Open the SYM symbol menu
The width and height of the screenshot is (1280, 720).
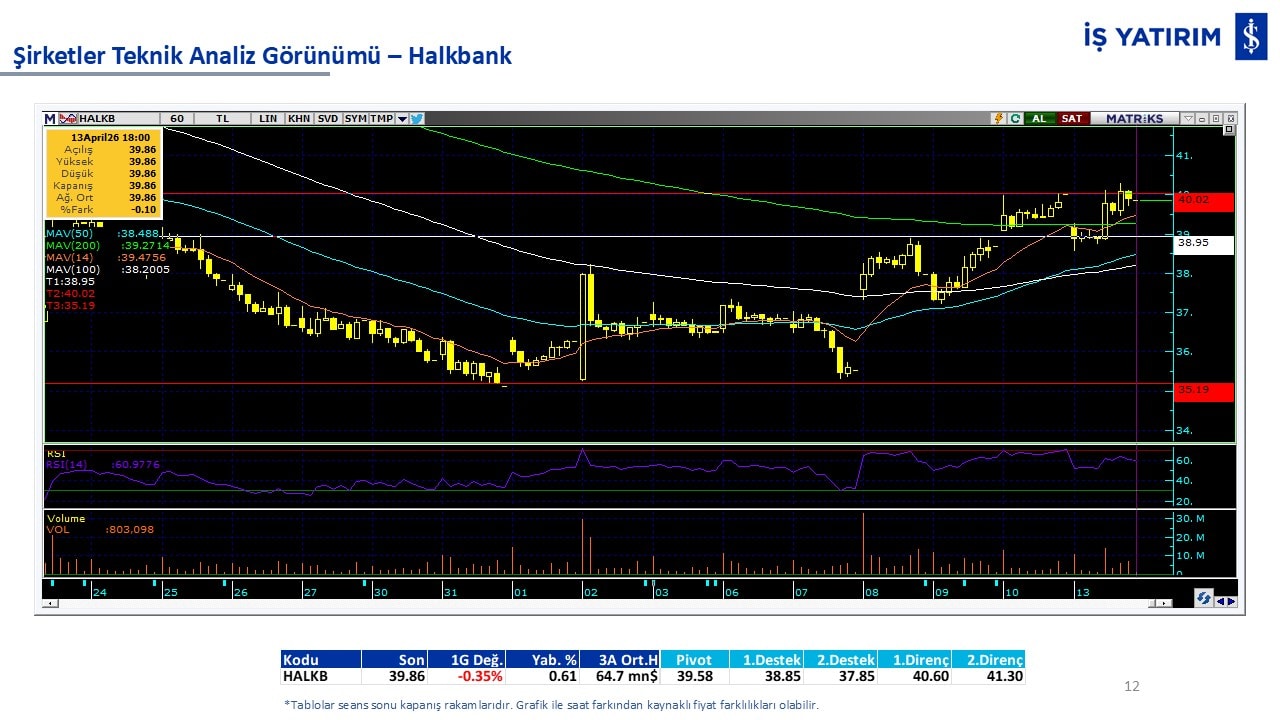click(x=355, y=118)
